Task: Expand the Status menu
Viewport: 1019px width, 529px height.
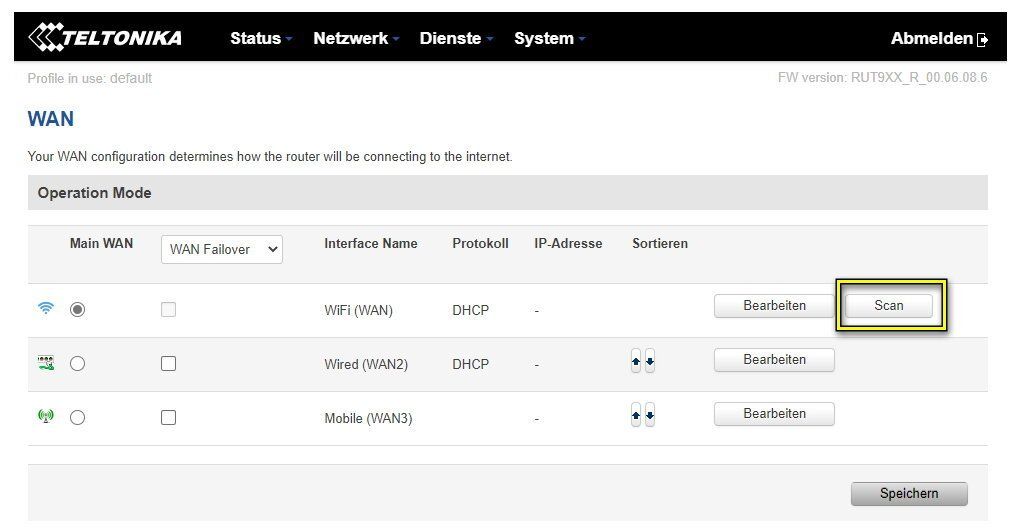Action: 260,38
